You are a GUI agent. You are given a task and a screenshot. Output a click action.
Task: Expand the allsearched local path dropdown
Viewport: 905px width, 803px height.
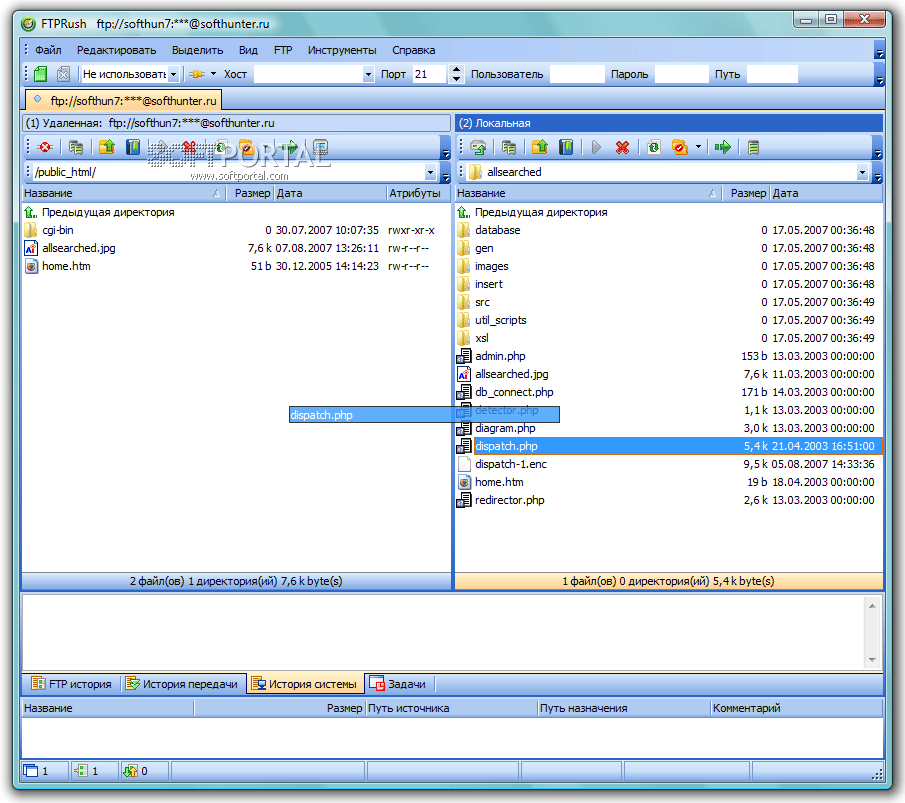click(862, 172)
